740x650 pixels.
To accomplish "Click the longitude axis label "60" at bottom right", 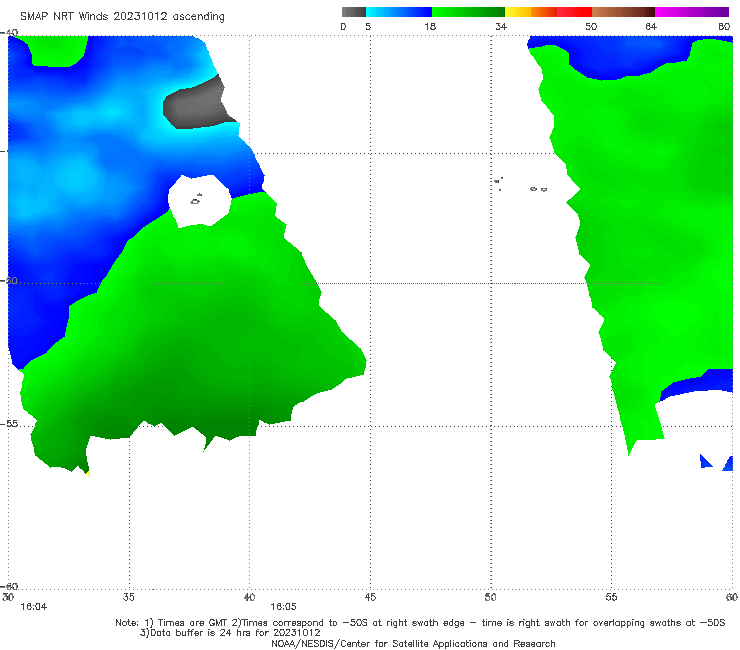I will coord(732,597).
